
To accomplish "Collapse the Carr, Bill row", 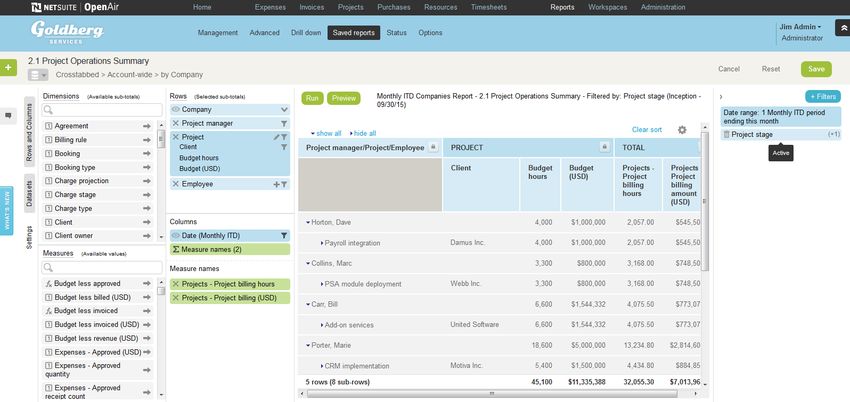I will tap(308, 304).
